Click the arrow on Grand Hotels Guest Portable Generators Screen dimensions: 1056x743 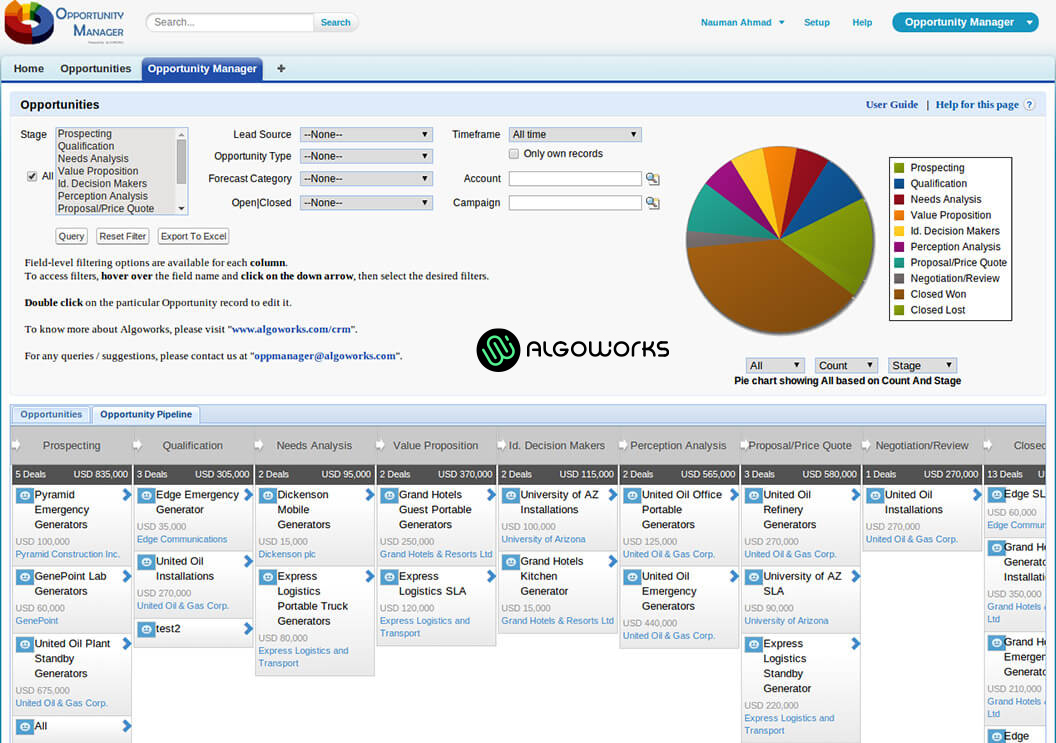pos(491,495)
